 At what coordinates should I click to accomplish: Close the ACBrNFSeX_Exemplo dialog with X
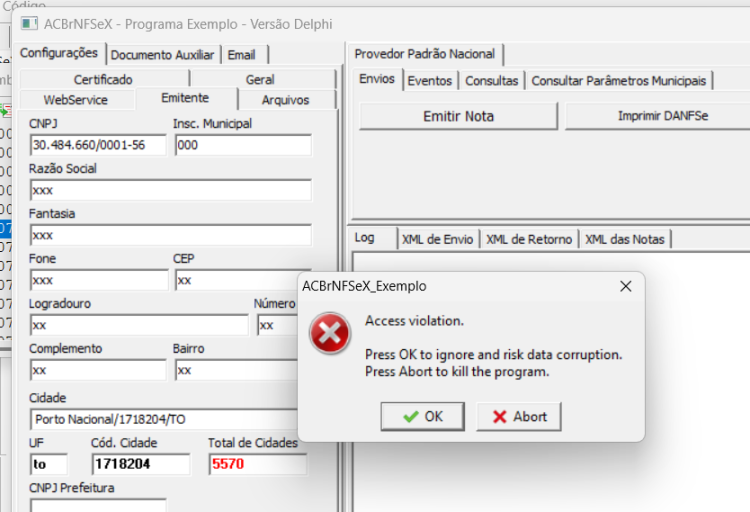[625, 286]
